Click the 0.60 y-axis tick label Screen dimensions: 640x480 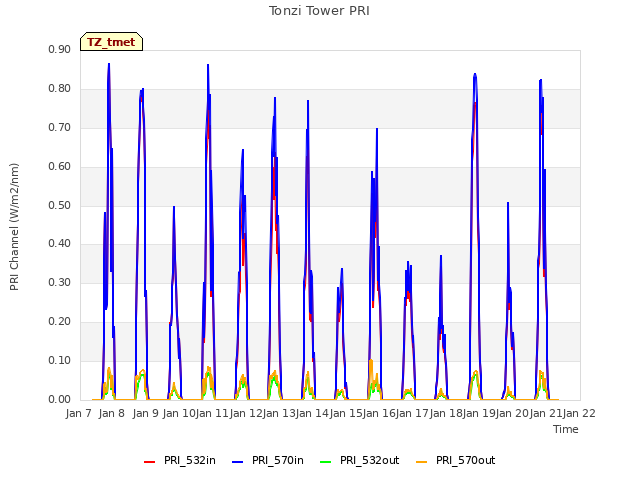tap(60, 167)
